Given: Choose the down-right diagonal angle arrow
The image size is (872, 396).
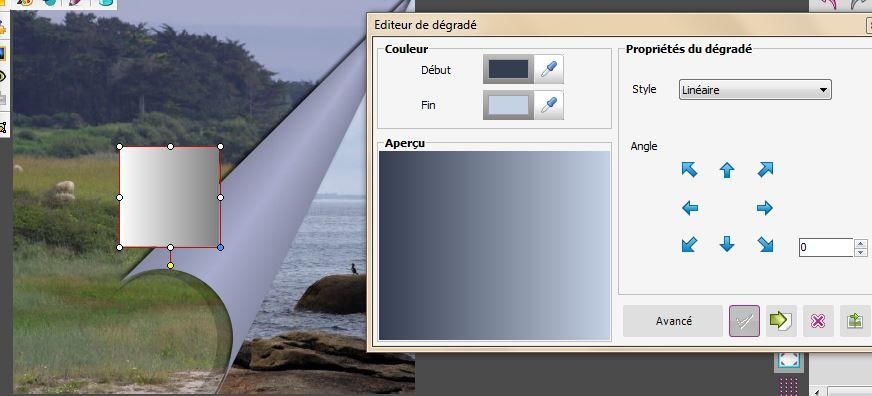Looking at the screenshot, I should pos(765,244).
